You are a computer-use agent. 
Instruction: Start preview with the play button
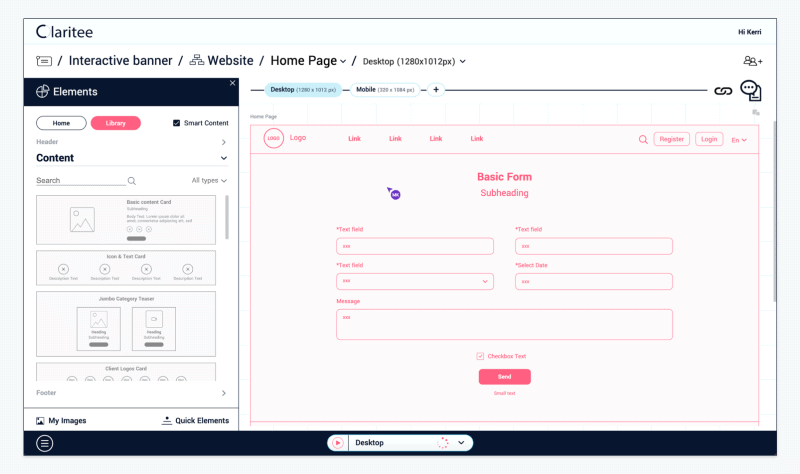(x=338, y=443)
